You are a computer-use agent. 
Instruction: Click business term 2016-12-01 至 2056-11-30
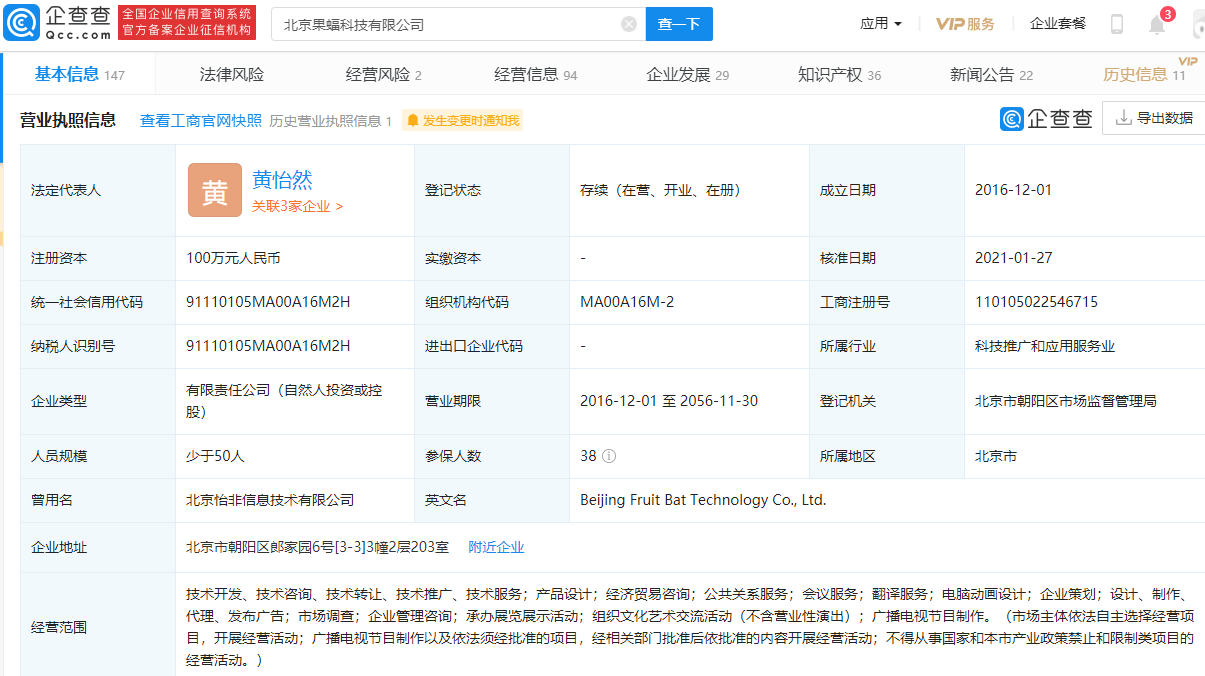pos(669,401)
